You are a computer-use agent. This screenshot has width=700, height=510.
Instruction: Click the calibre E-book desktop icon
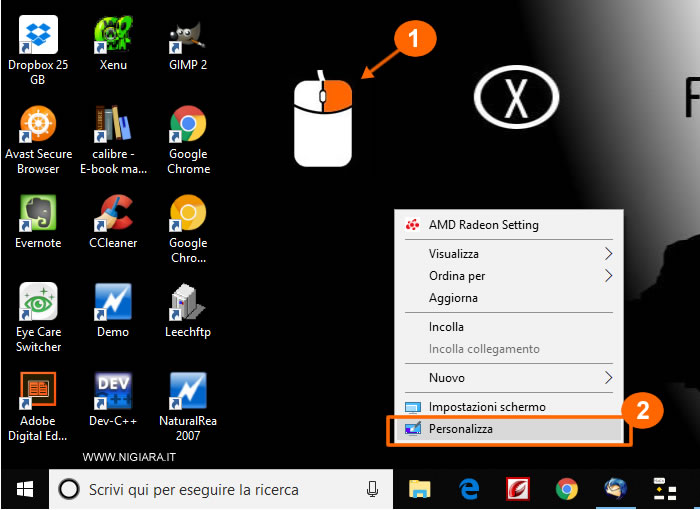pos(113,126)
